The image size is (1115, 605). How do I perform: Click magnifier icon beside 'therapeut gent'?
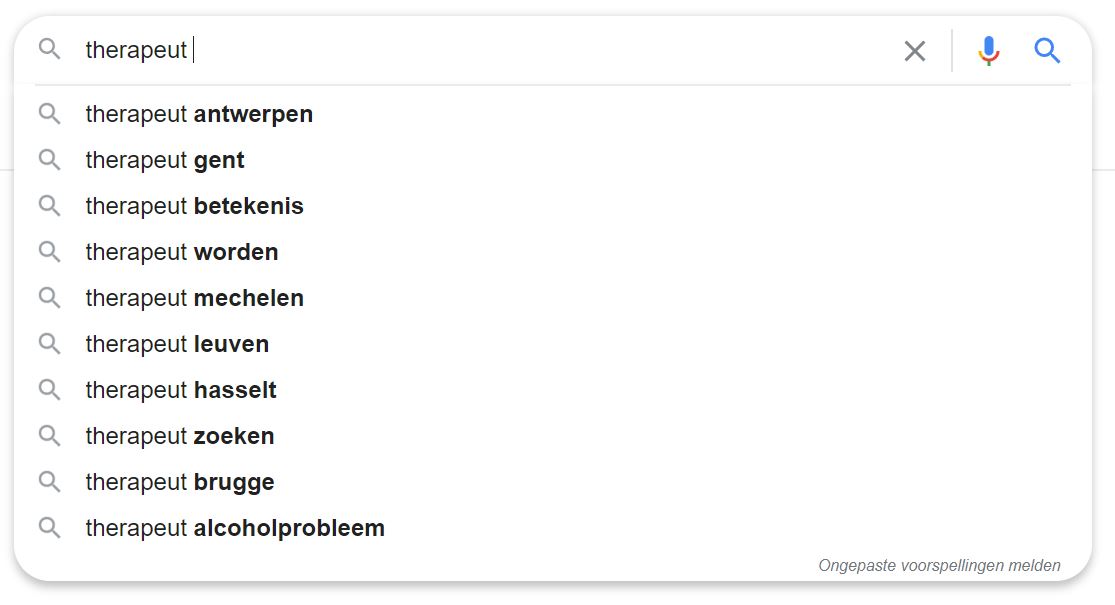tap(50, 160)
